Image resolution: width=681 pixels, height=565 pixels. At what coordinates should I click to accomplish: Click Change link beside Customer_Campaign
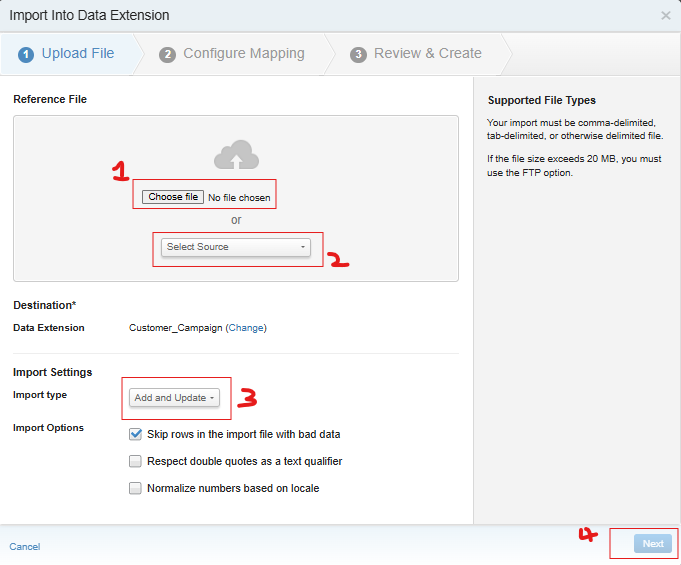tap(246, 328)
